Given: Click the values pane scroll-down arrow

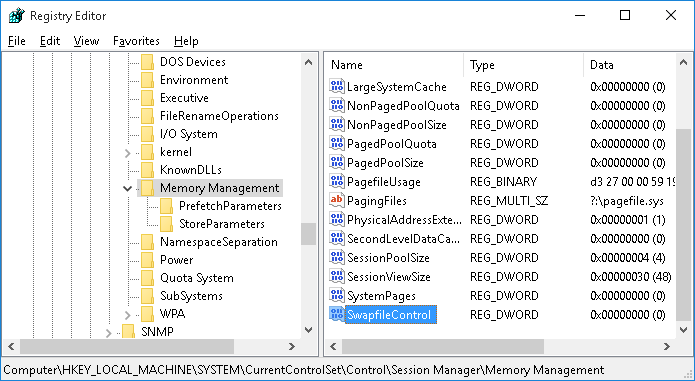Looking at the screenshot, I should tap(683, 330).
